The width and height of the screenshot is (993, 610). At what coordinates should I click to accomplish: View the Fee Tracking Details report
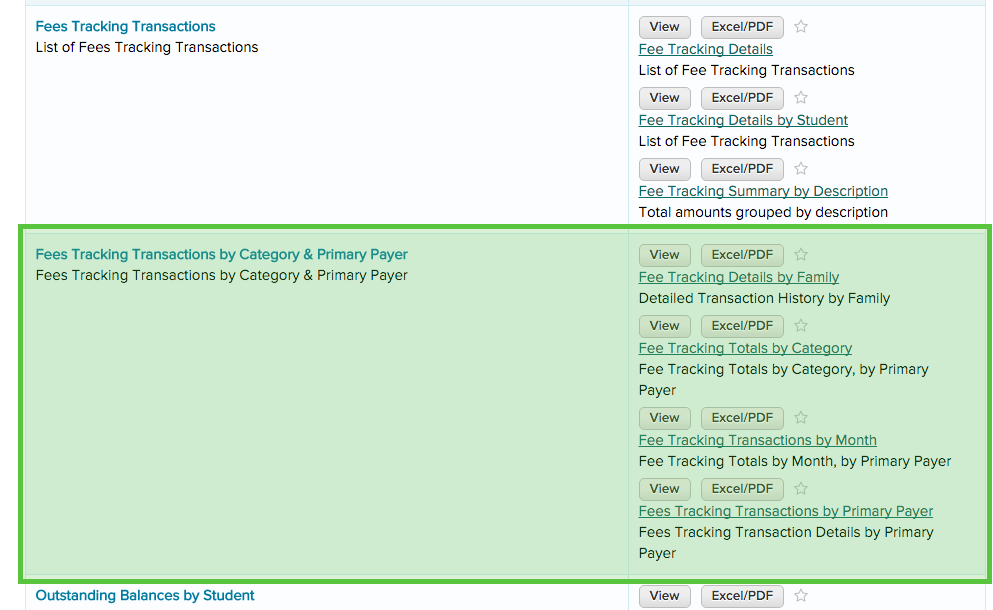tap(664, 27)
